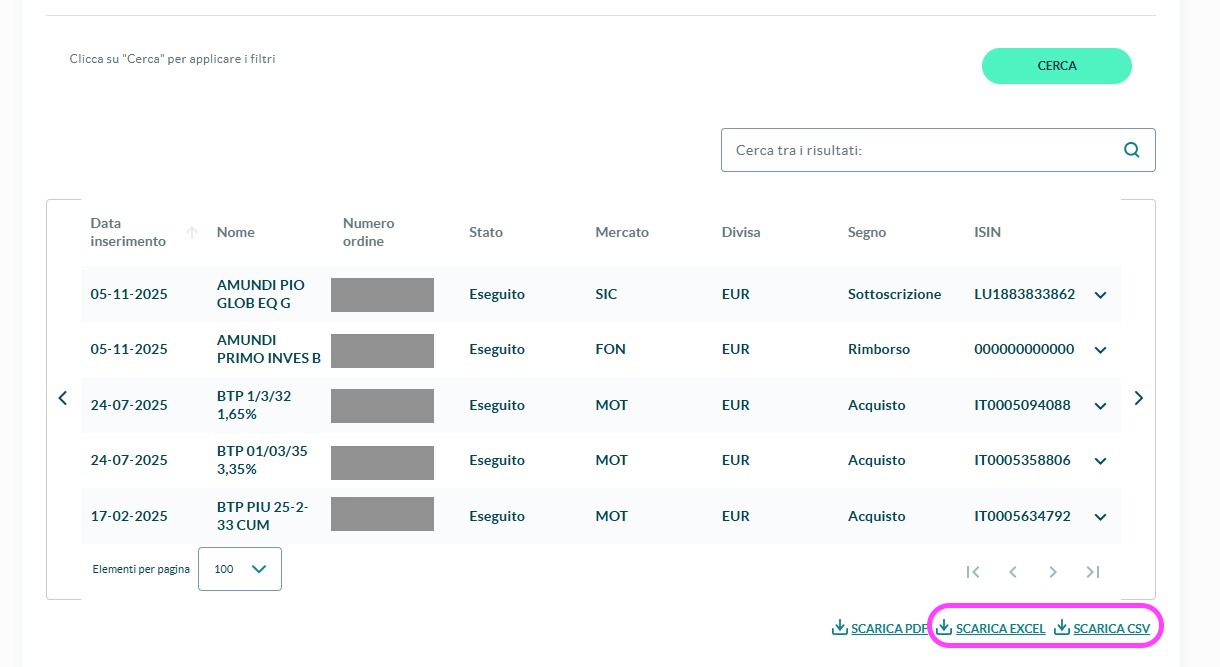Select ISIN IT0005094088 cell

pyautogui.click(x=1022, y=405)
